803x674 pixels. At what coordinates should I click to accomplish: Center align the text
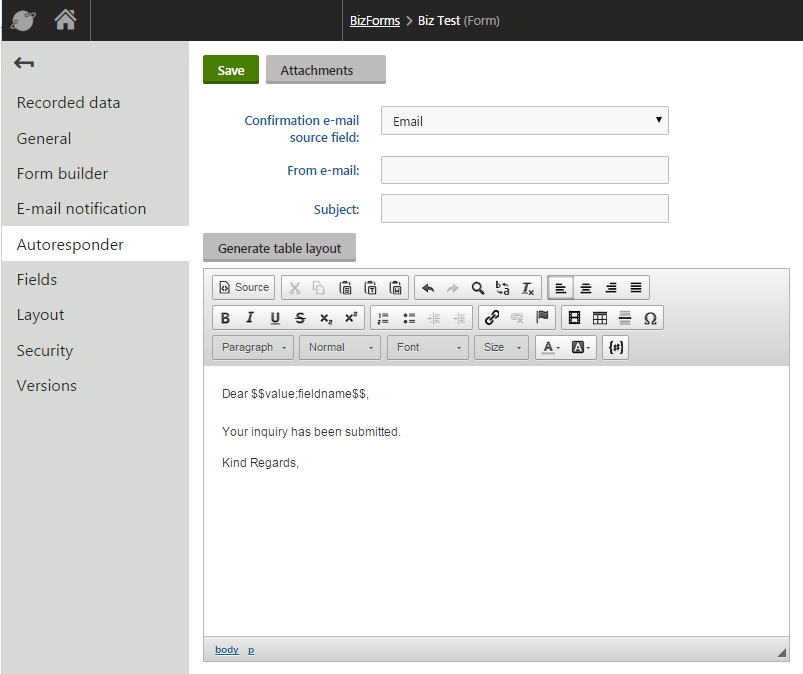tap(586, 288)
